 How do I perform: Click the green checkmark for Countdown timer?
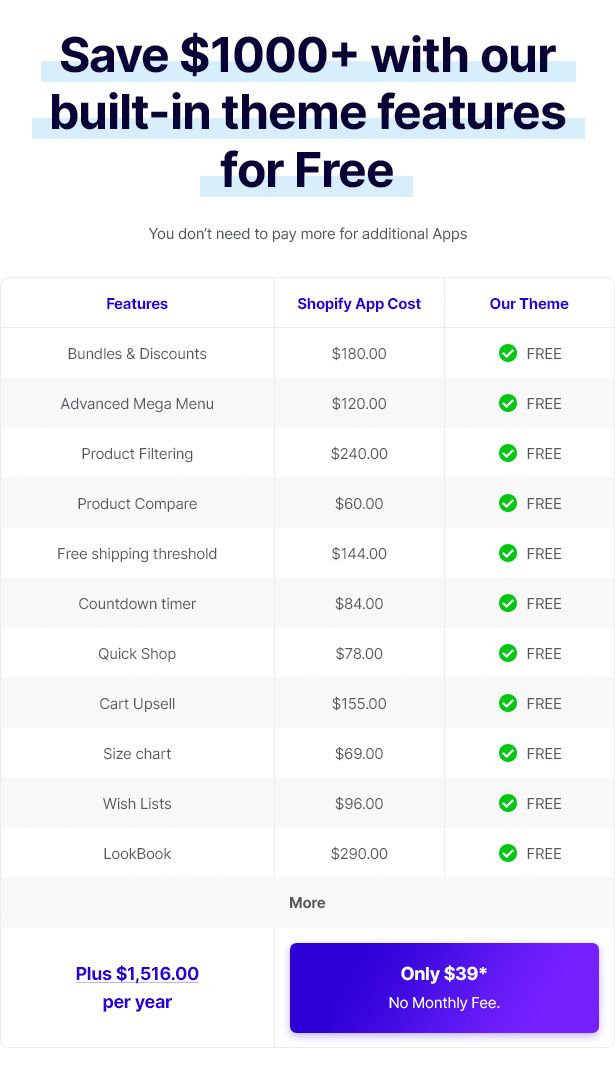[x=508, y=603]
